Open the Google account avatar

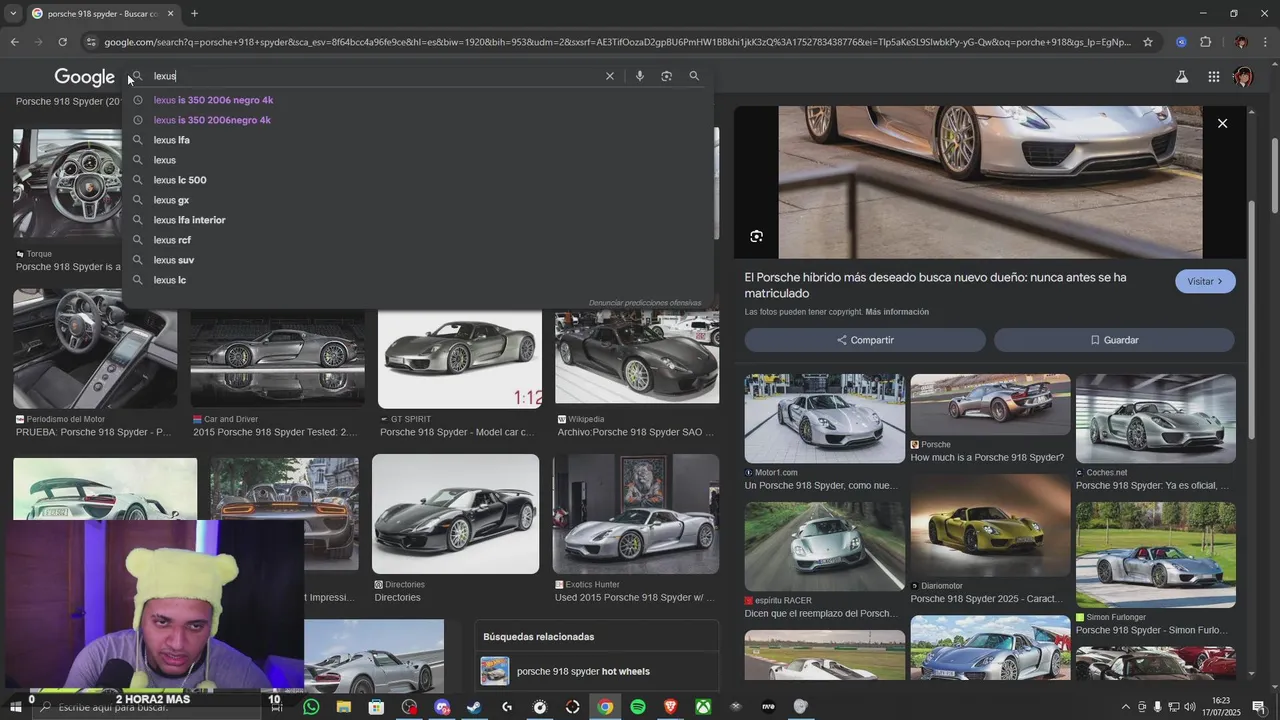pyautogui.click(x=1243, y=77)
